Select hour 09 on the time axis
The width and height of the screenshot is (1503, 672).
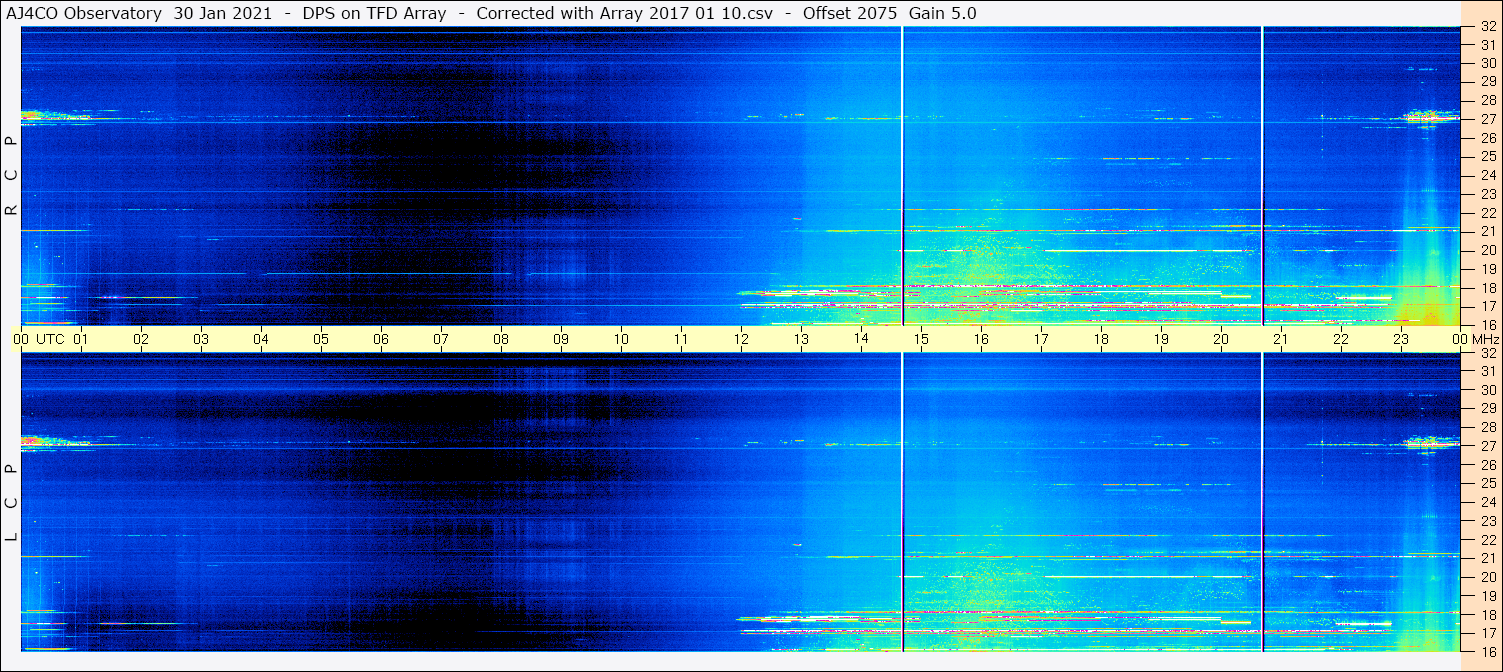[x=561, y=339]
